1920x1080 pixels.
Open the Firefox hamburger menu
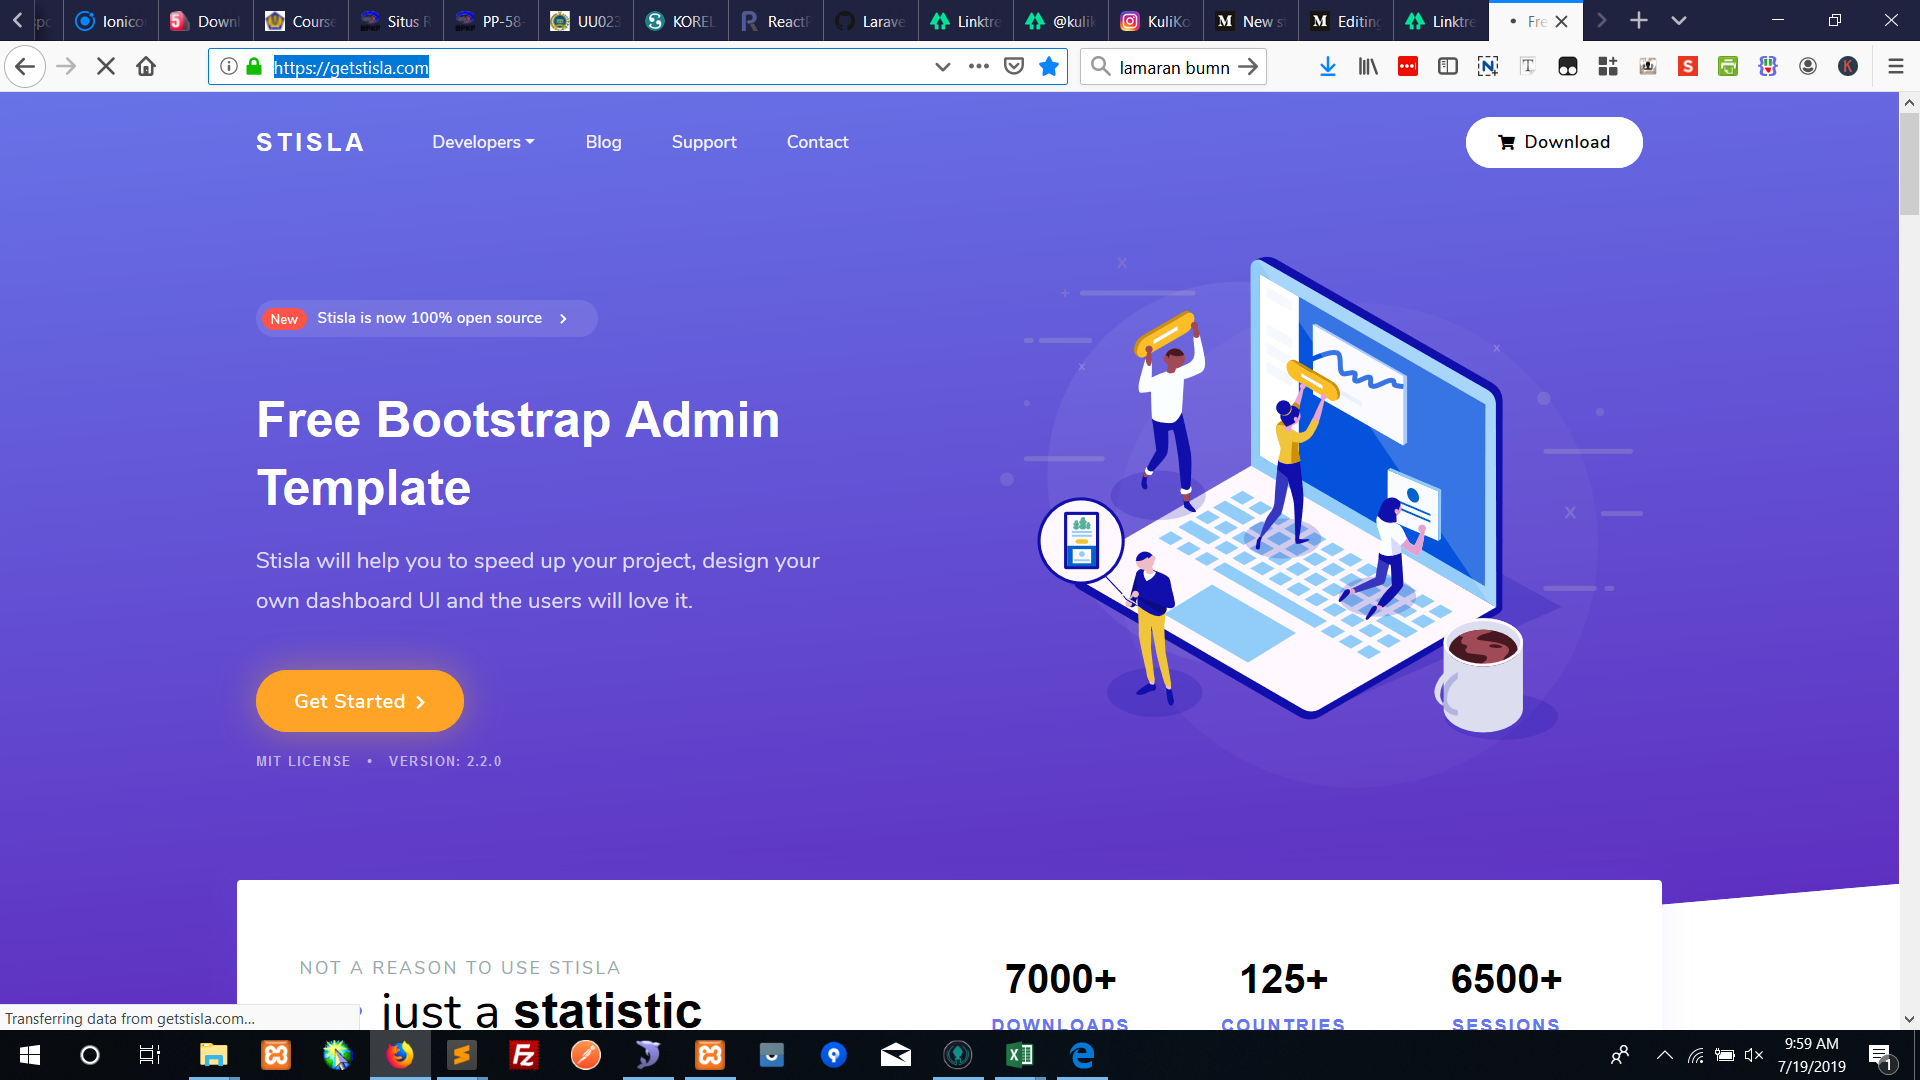coord(1895,66)
